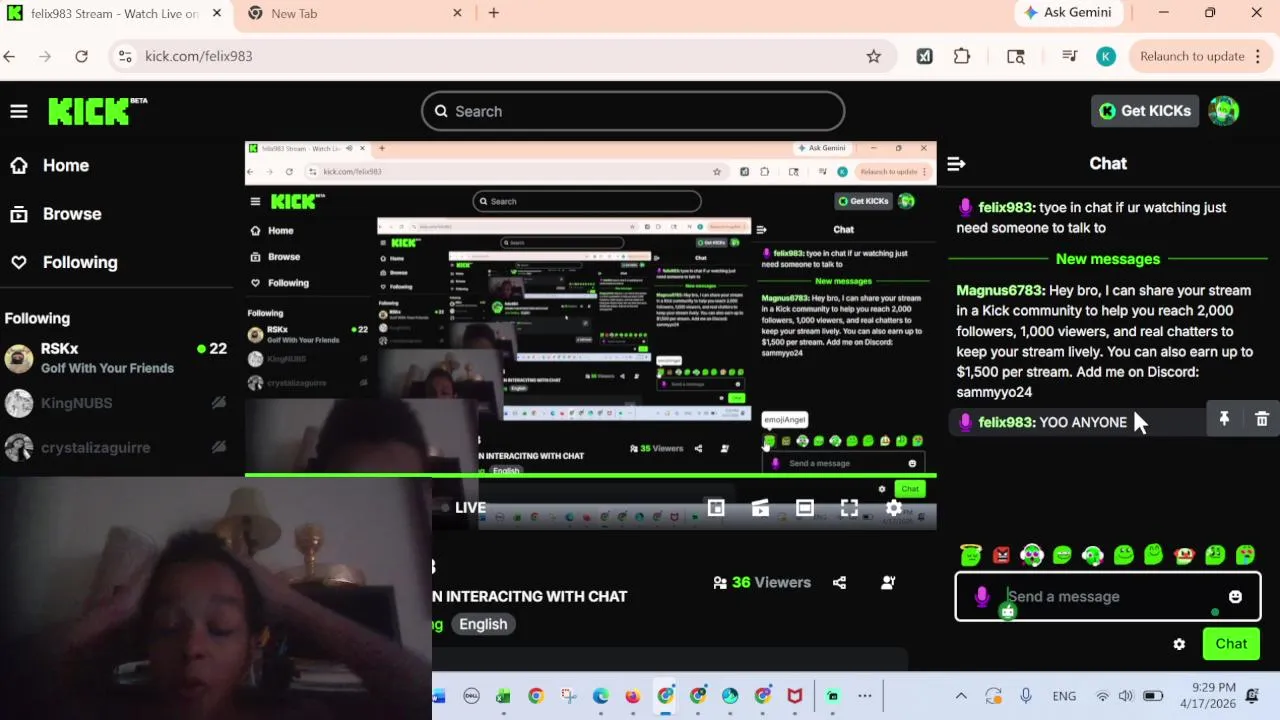Open the Chrome profile K avatar
1280x720 pixels.
point(1106,56)
